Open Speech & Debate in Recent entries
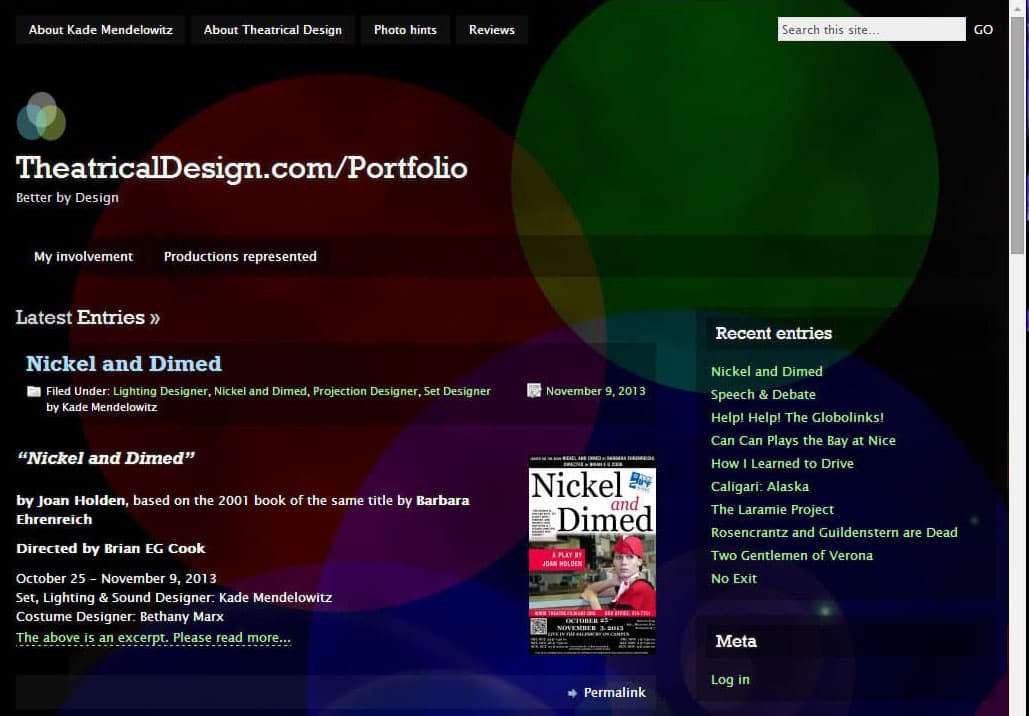 763,394
